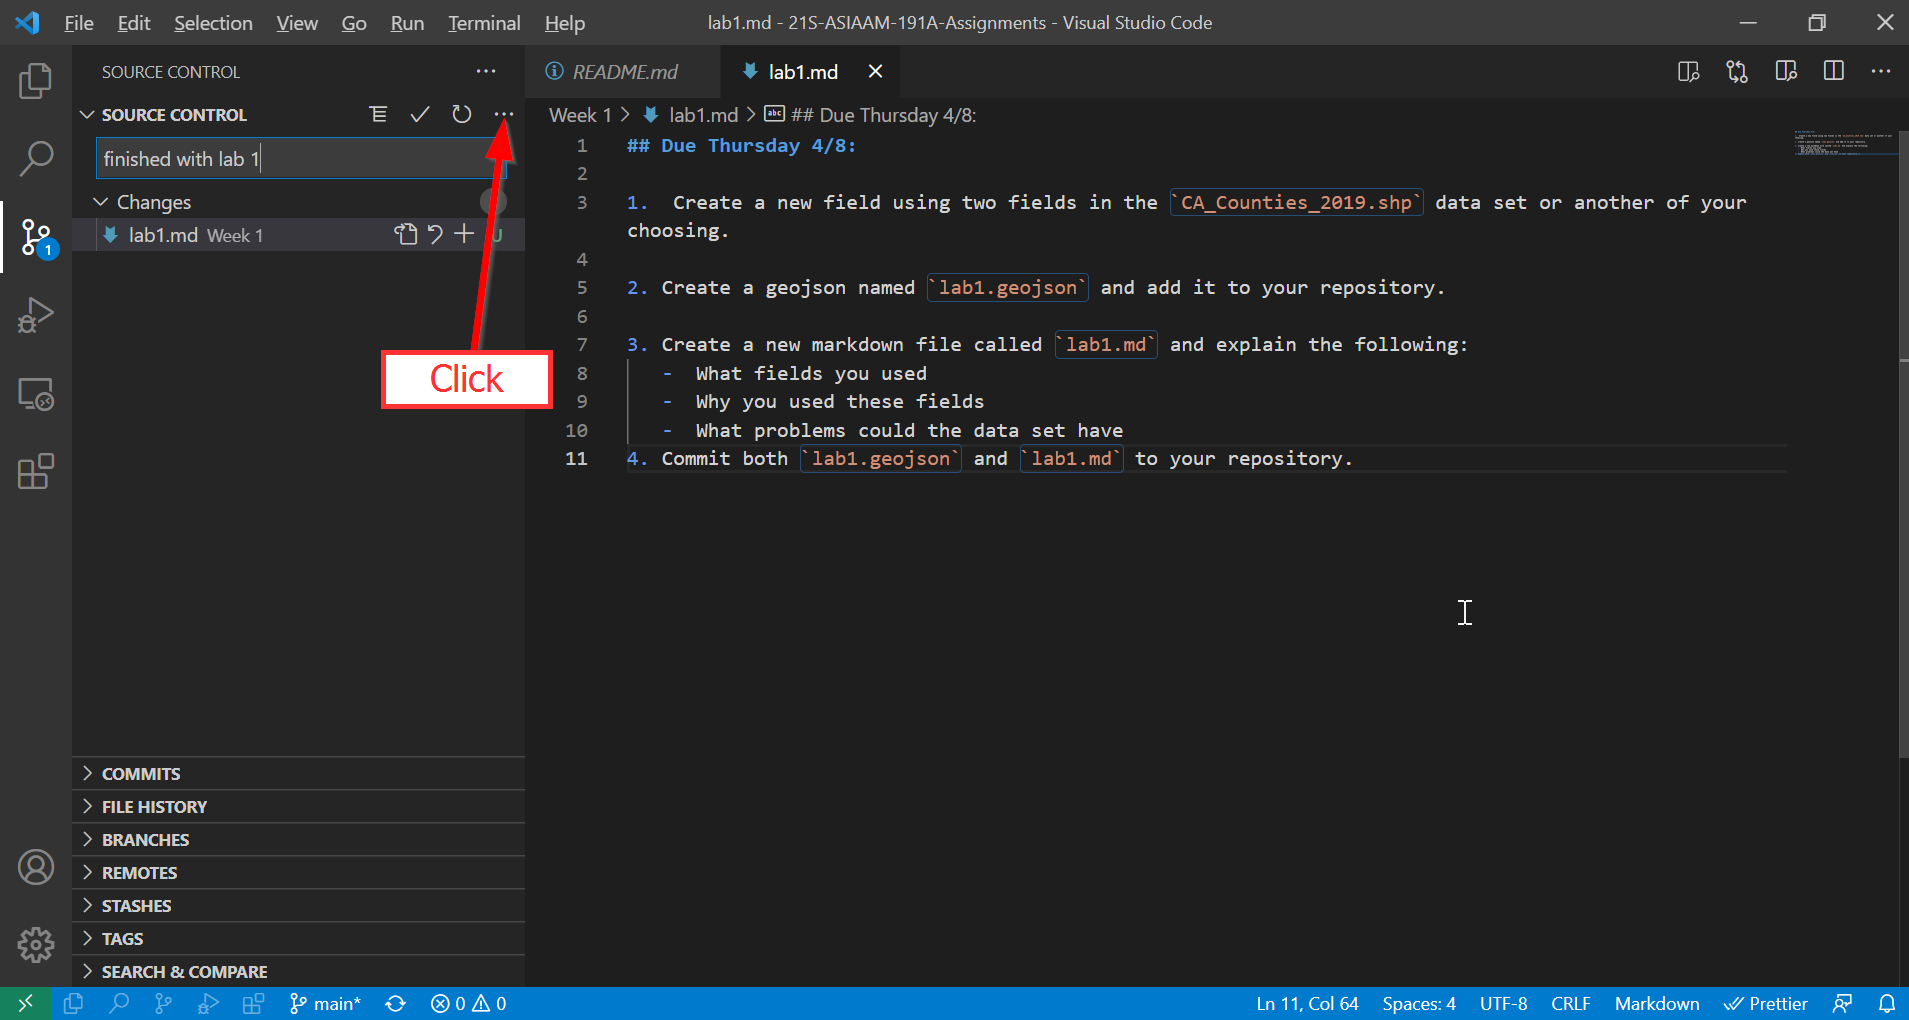This screenshot has height=1020, width=1909.
Task: Change language mode from Markdown
Action: (1656, 1004)
